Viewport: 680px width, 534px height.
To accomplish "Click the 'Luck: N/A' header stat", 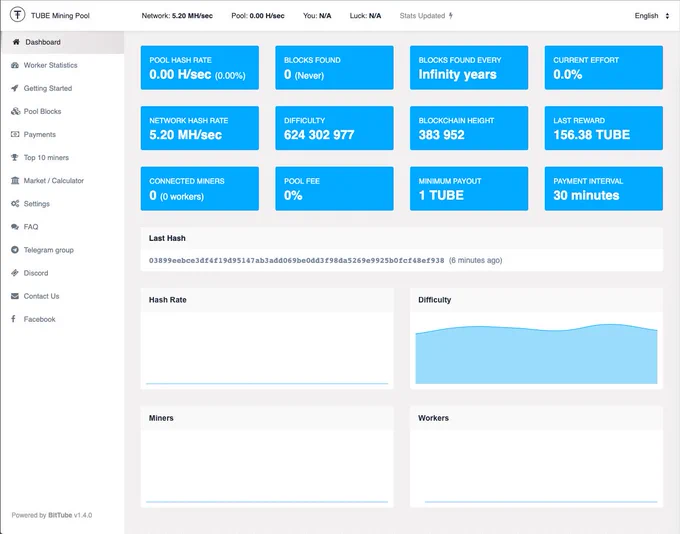I will pyautogui.click(x=365, y=16).
